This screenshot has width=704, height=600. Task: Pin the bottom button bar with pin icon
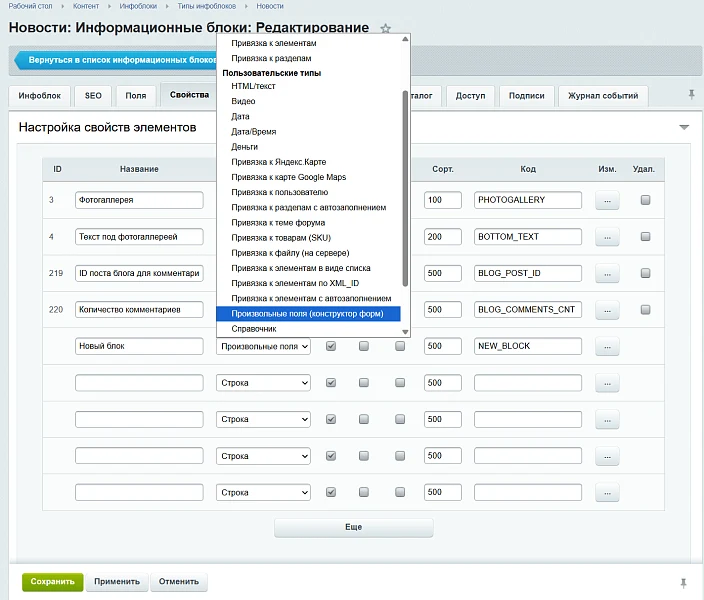click(683, 583)
